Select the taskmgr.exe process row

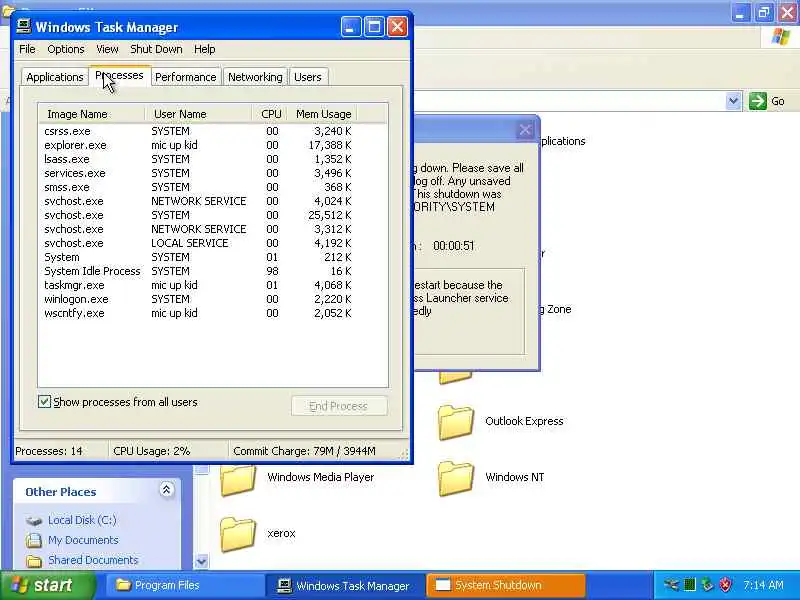[x=198, y=285]
